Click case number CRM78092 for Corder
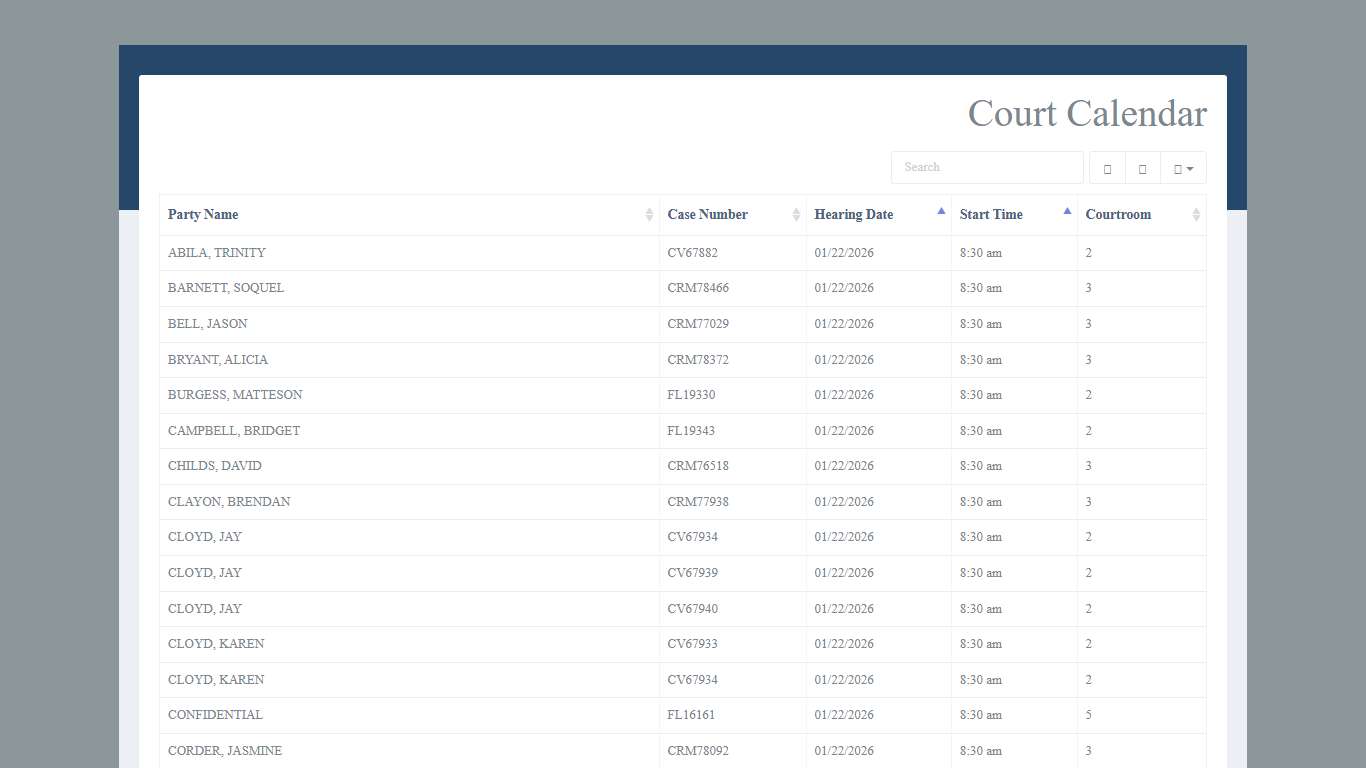This screenshot has height=768, width=1366. pyautogui.click(x=698, y=751)
